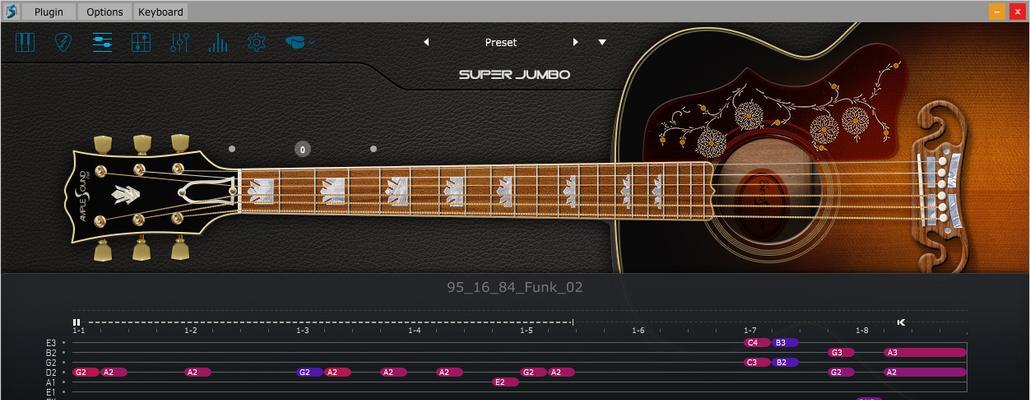Select the C3 note on the G2 string
Screen dimensions: 1030x400
coord(757,363)
